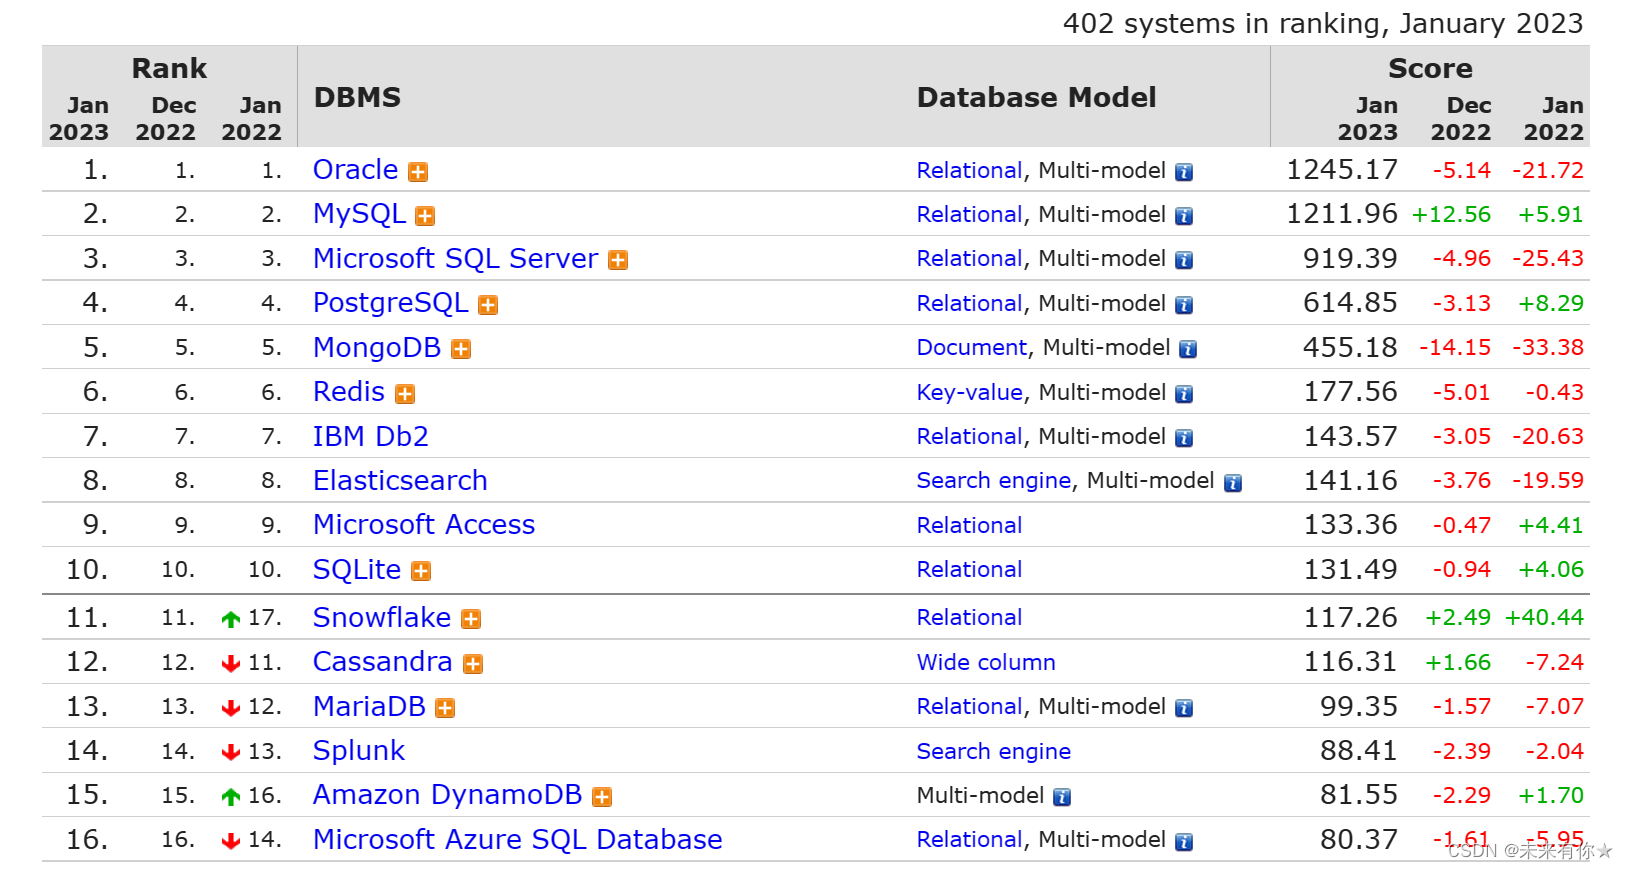Click the "402 systems in ranking" caption

(x=1323, y=23)
